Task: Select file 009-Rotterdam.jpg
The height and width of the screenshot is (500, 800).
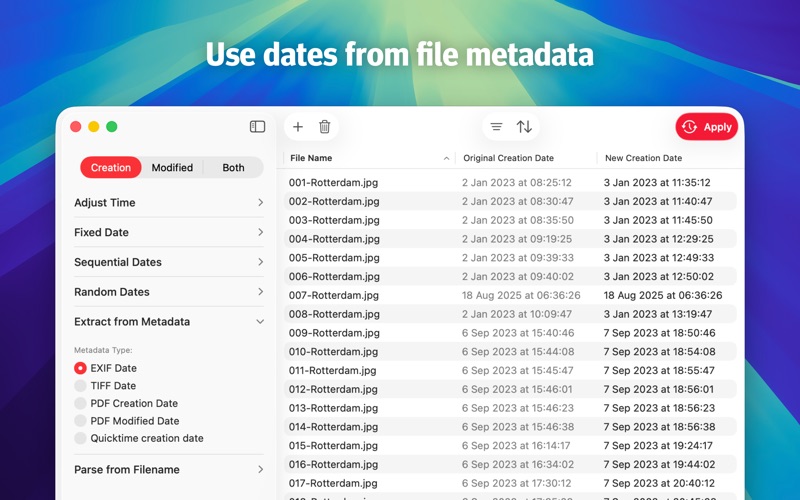Action: pyautogui.click(x=334, y=333)
